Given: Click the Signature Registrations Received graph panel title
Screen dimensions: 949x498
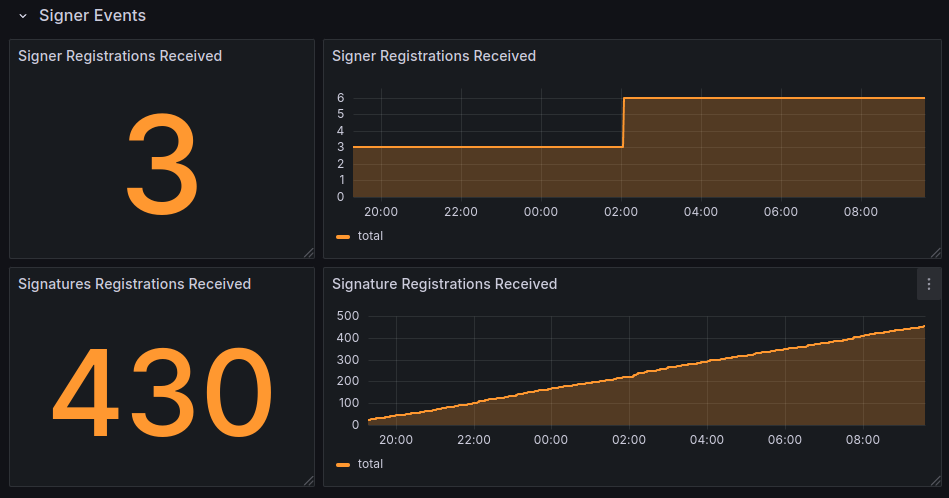Looking at the screenshot, I should (444, 284).
